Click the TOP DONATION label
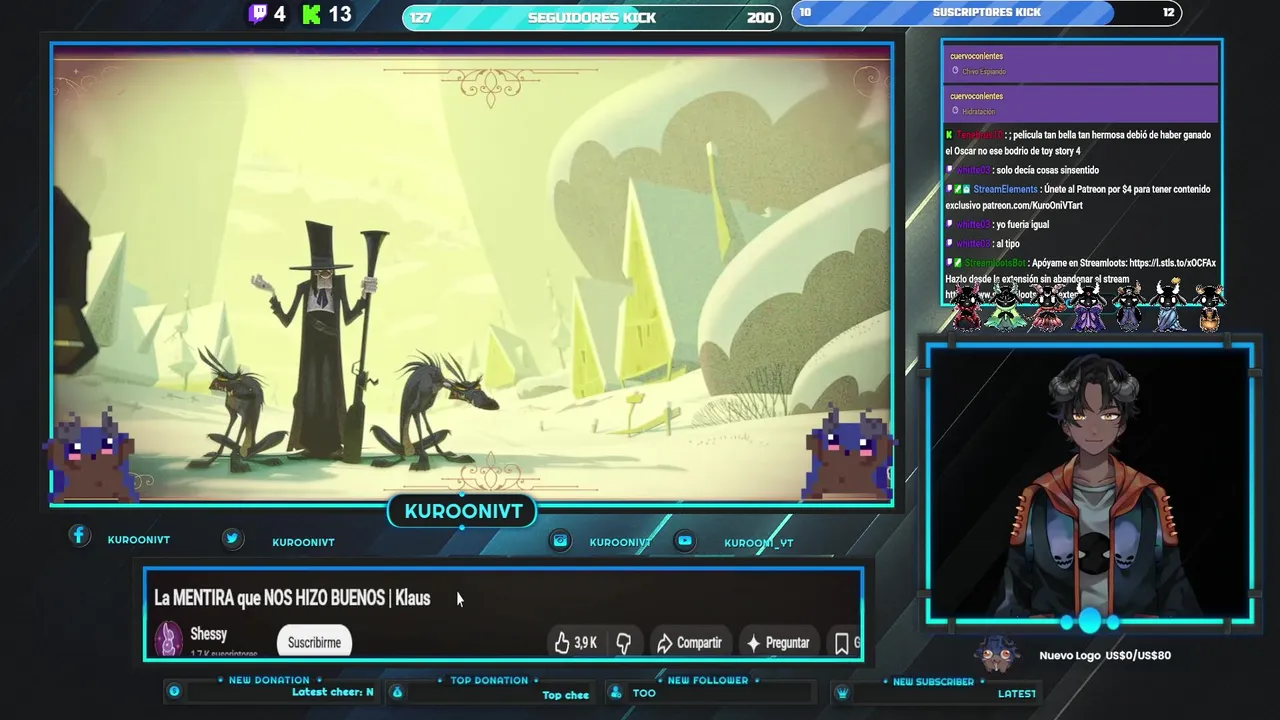Screen dimensions: 1280x720 pos(489,680)
